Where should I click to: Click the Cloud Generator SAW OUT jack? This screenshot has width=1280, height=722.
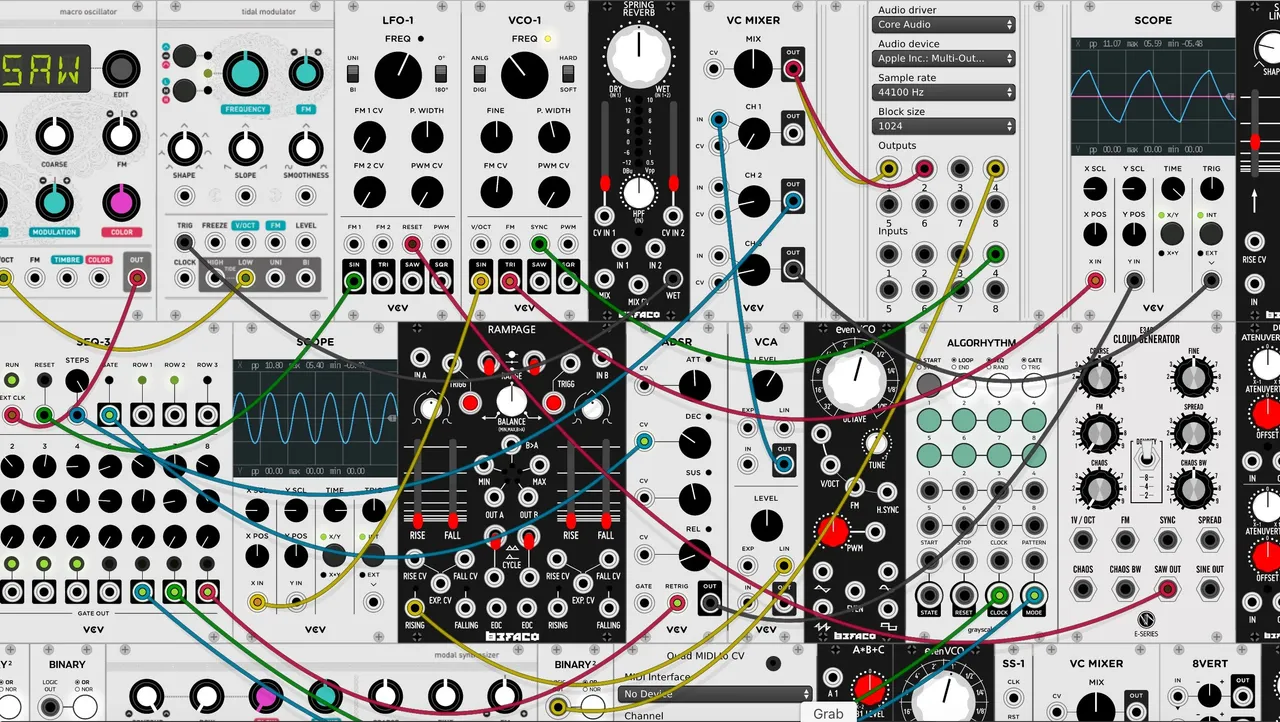click(x=1167, y=590)
